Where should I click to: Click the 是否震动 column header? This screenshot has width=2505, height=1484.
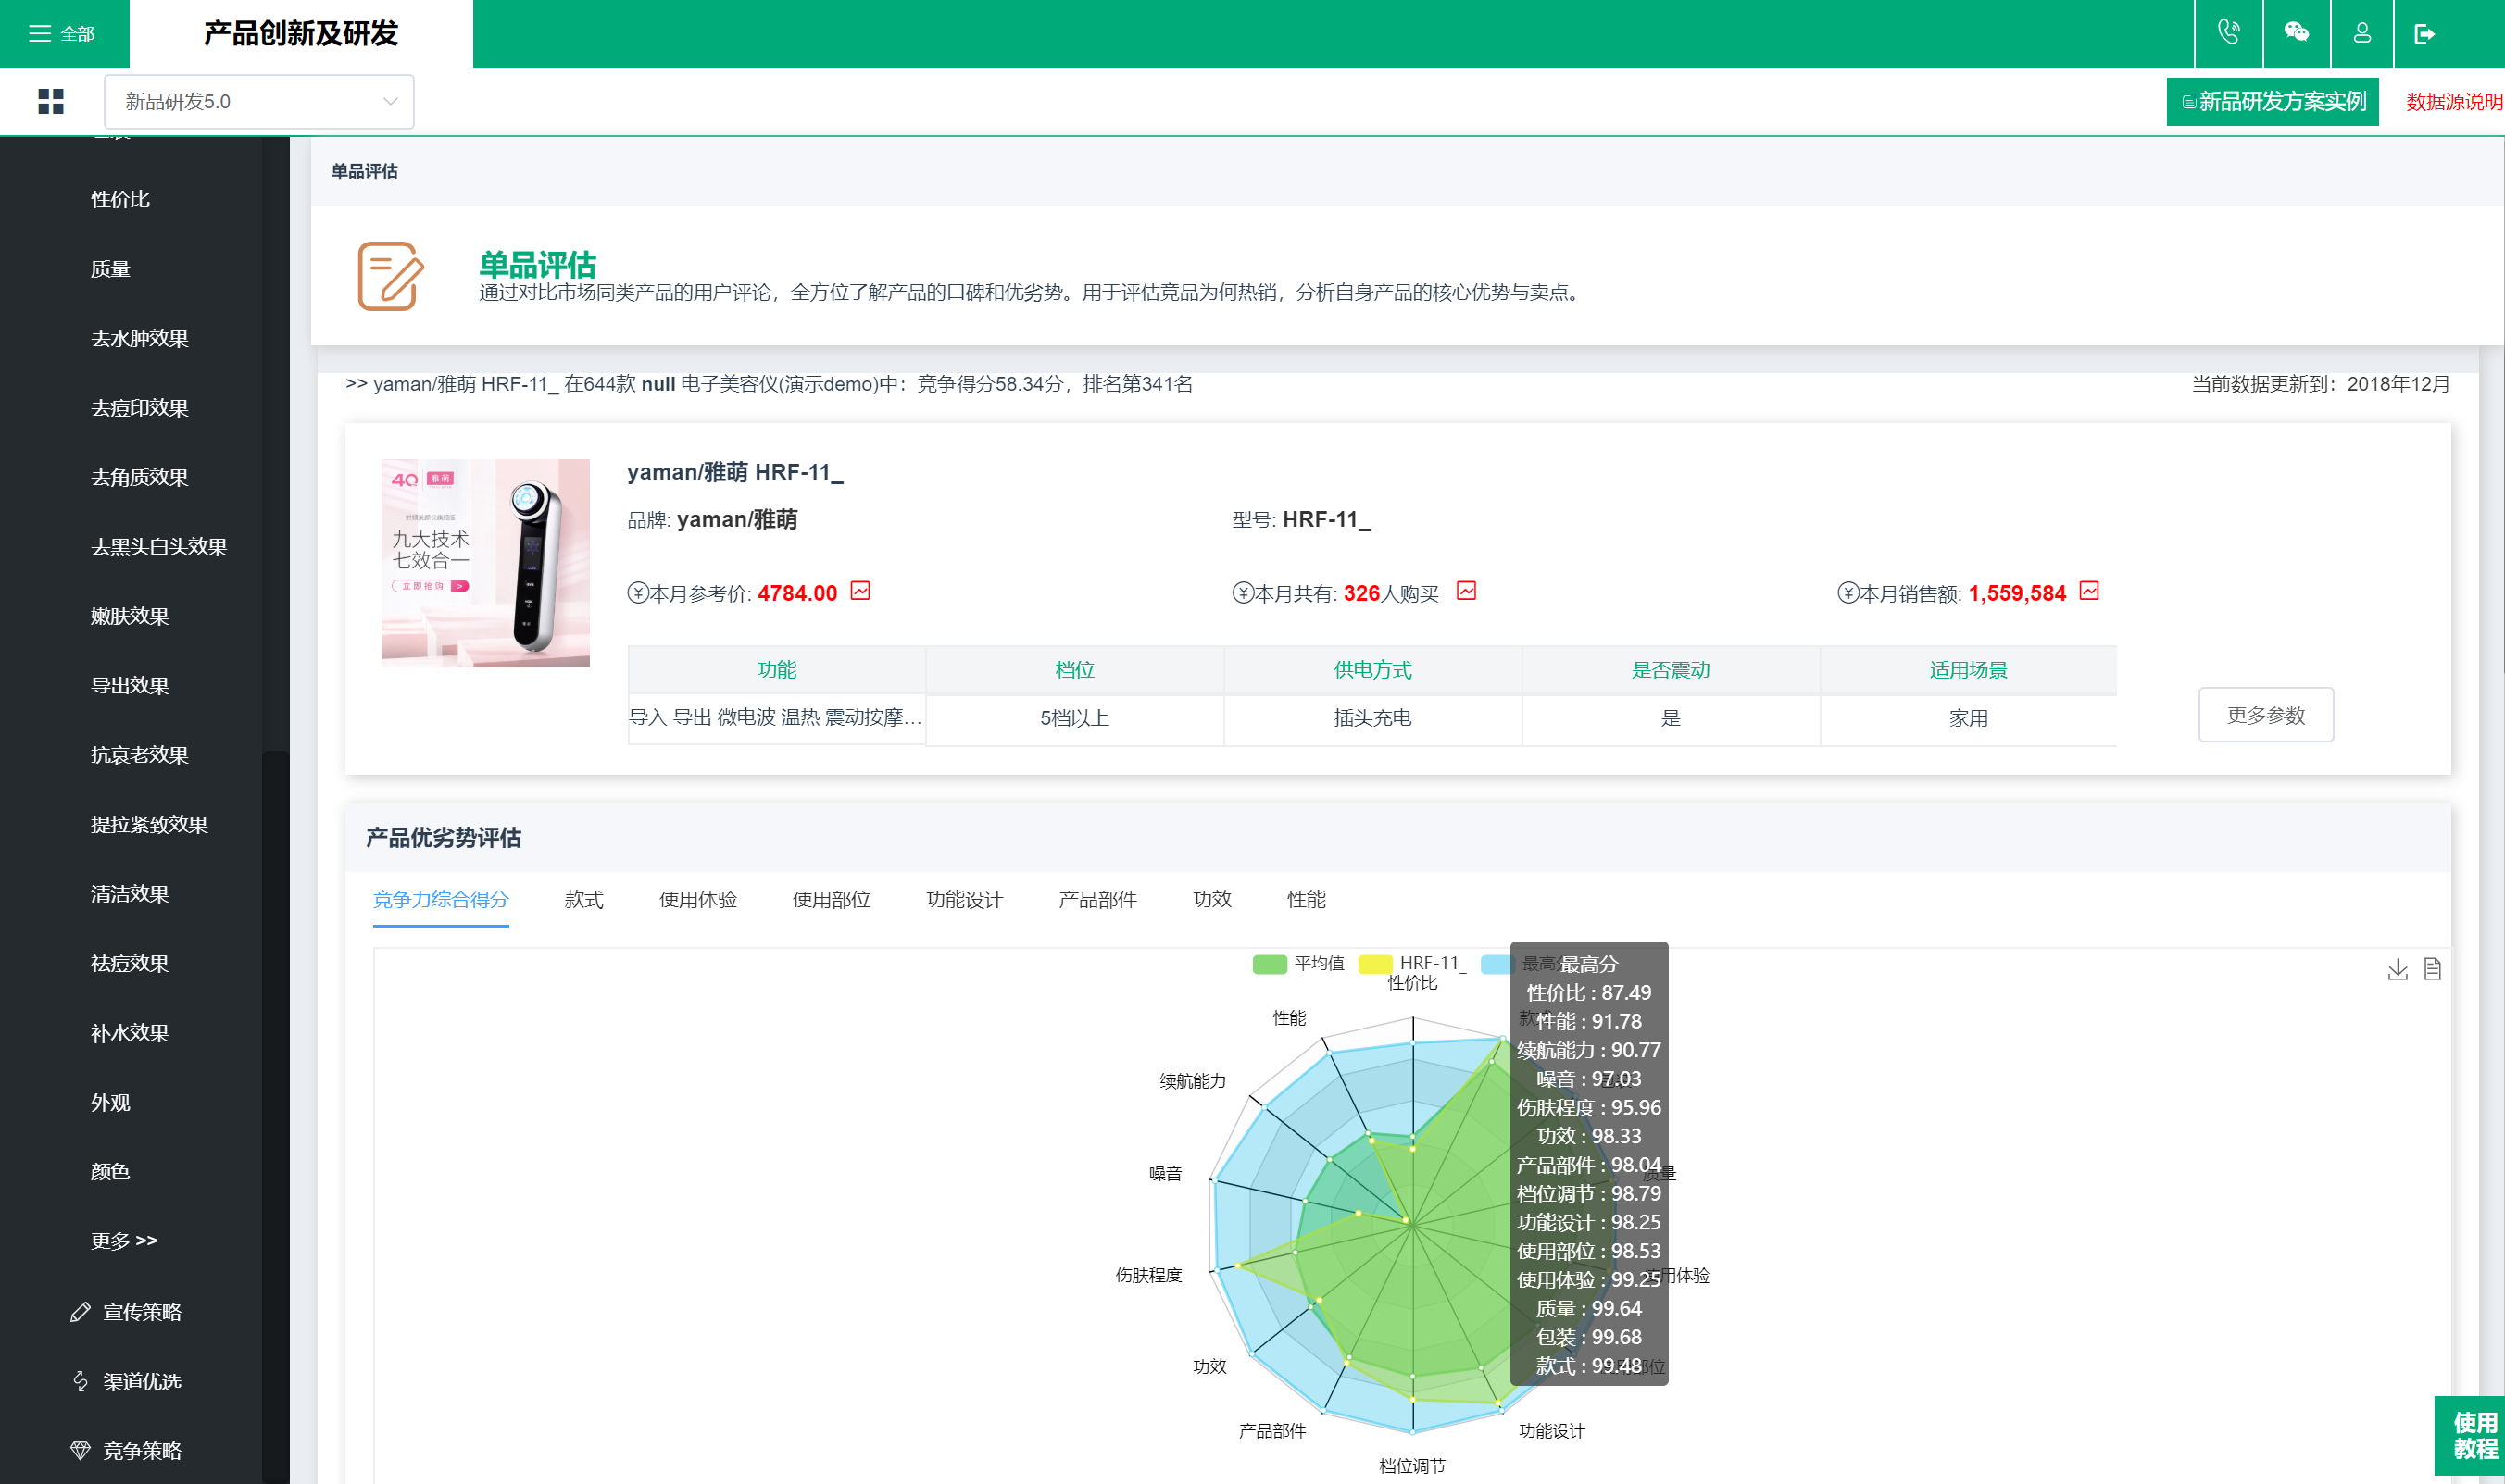click(x=1670, y=669)
